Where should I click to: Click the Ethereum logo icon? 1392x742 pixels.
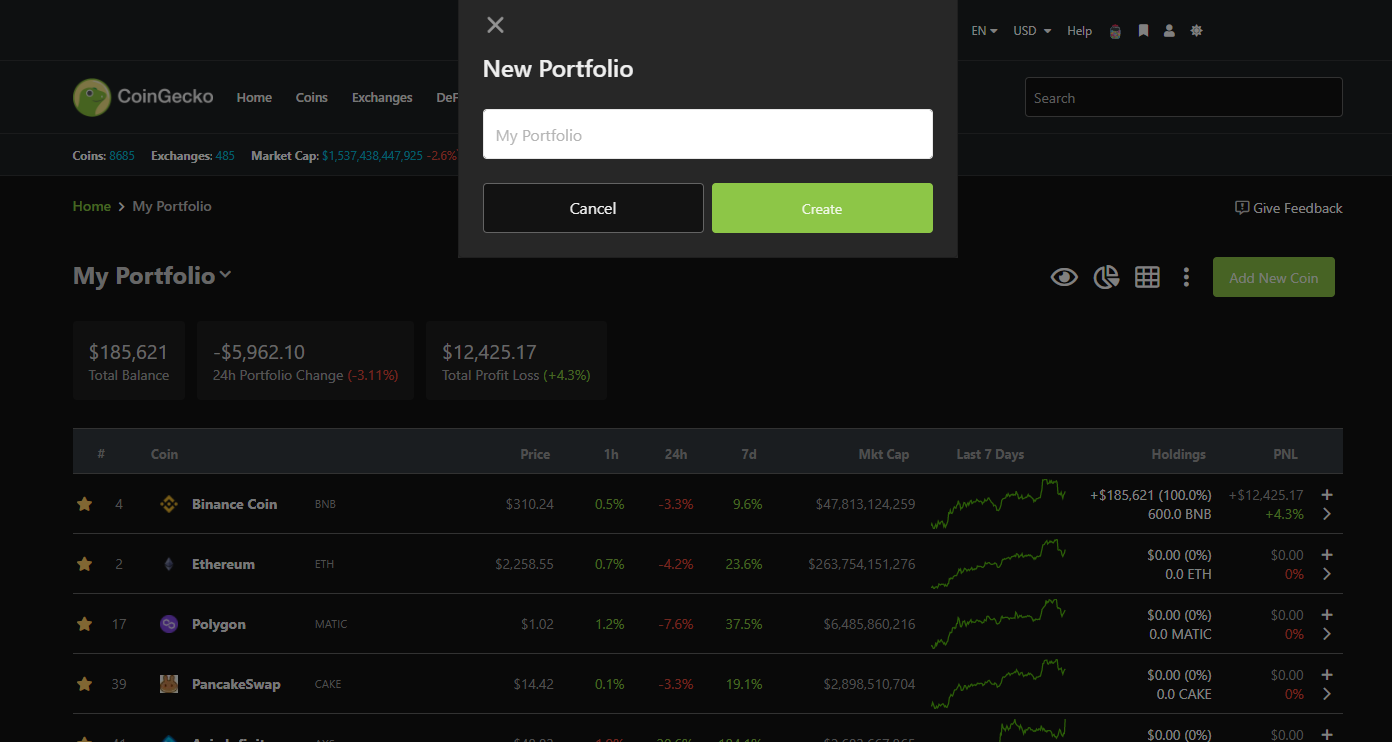[169, 564]
